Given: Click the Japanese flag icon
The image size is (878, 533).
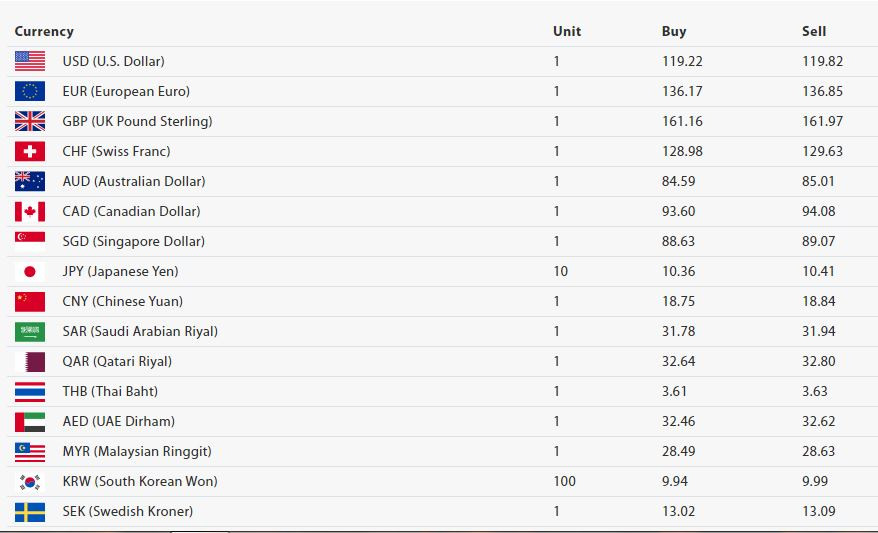Looking at the screenshot, I should pyautogui.click(x=30, y=272).
